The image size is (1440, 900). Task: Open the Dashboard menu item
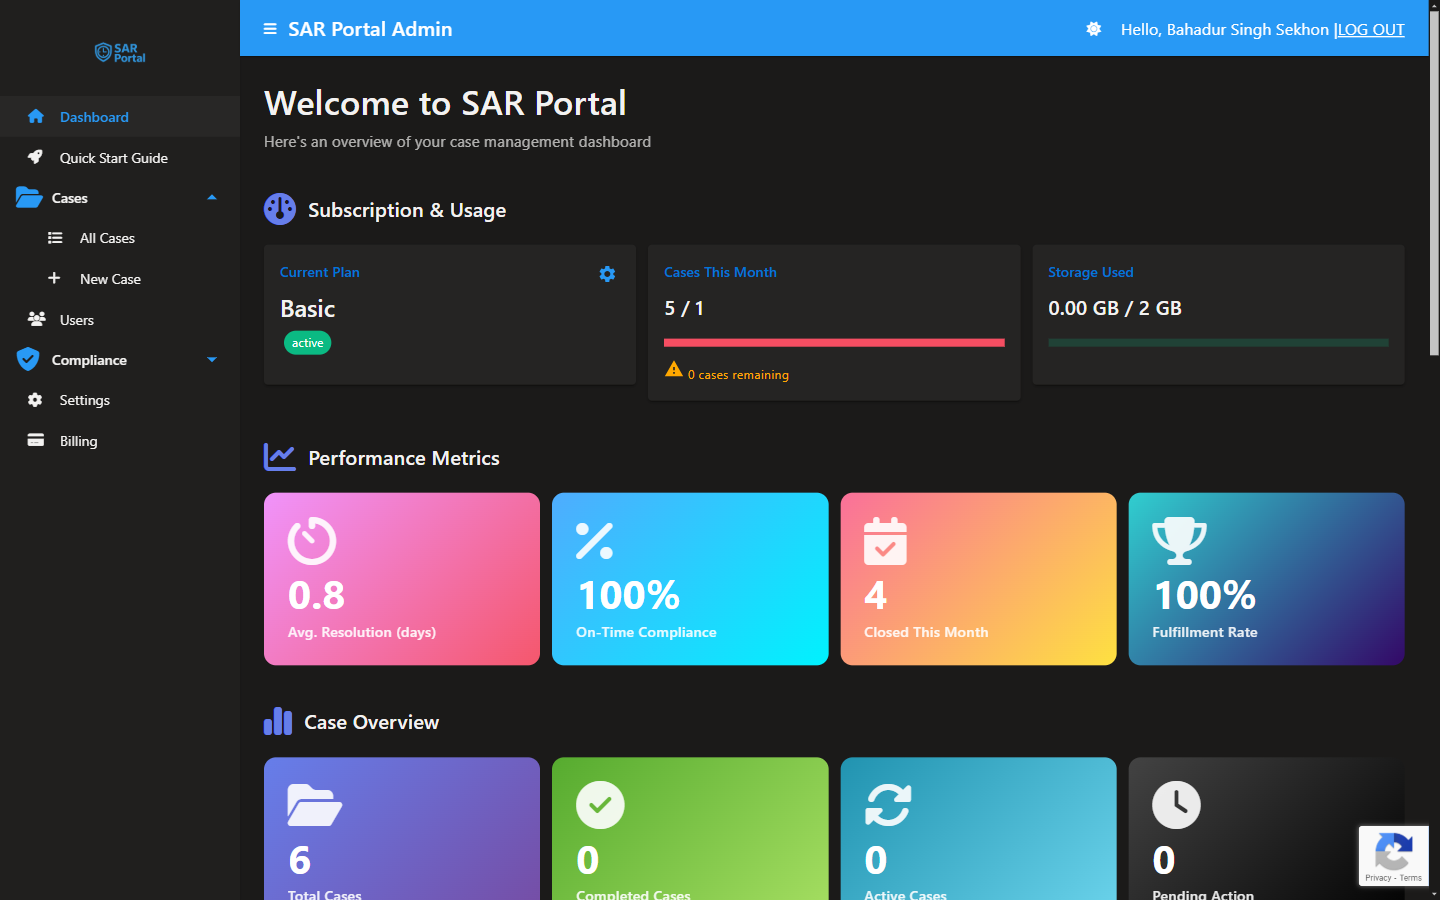94,116
